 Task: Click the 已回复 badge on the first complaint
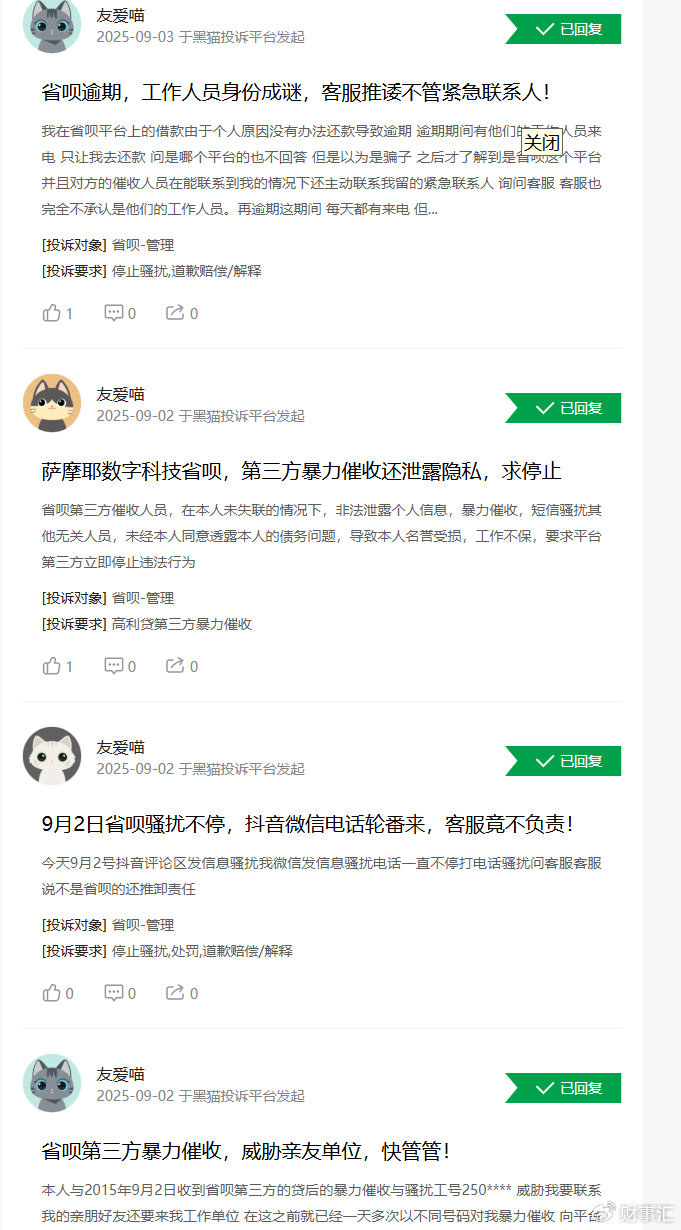563,29
